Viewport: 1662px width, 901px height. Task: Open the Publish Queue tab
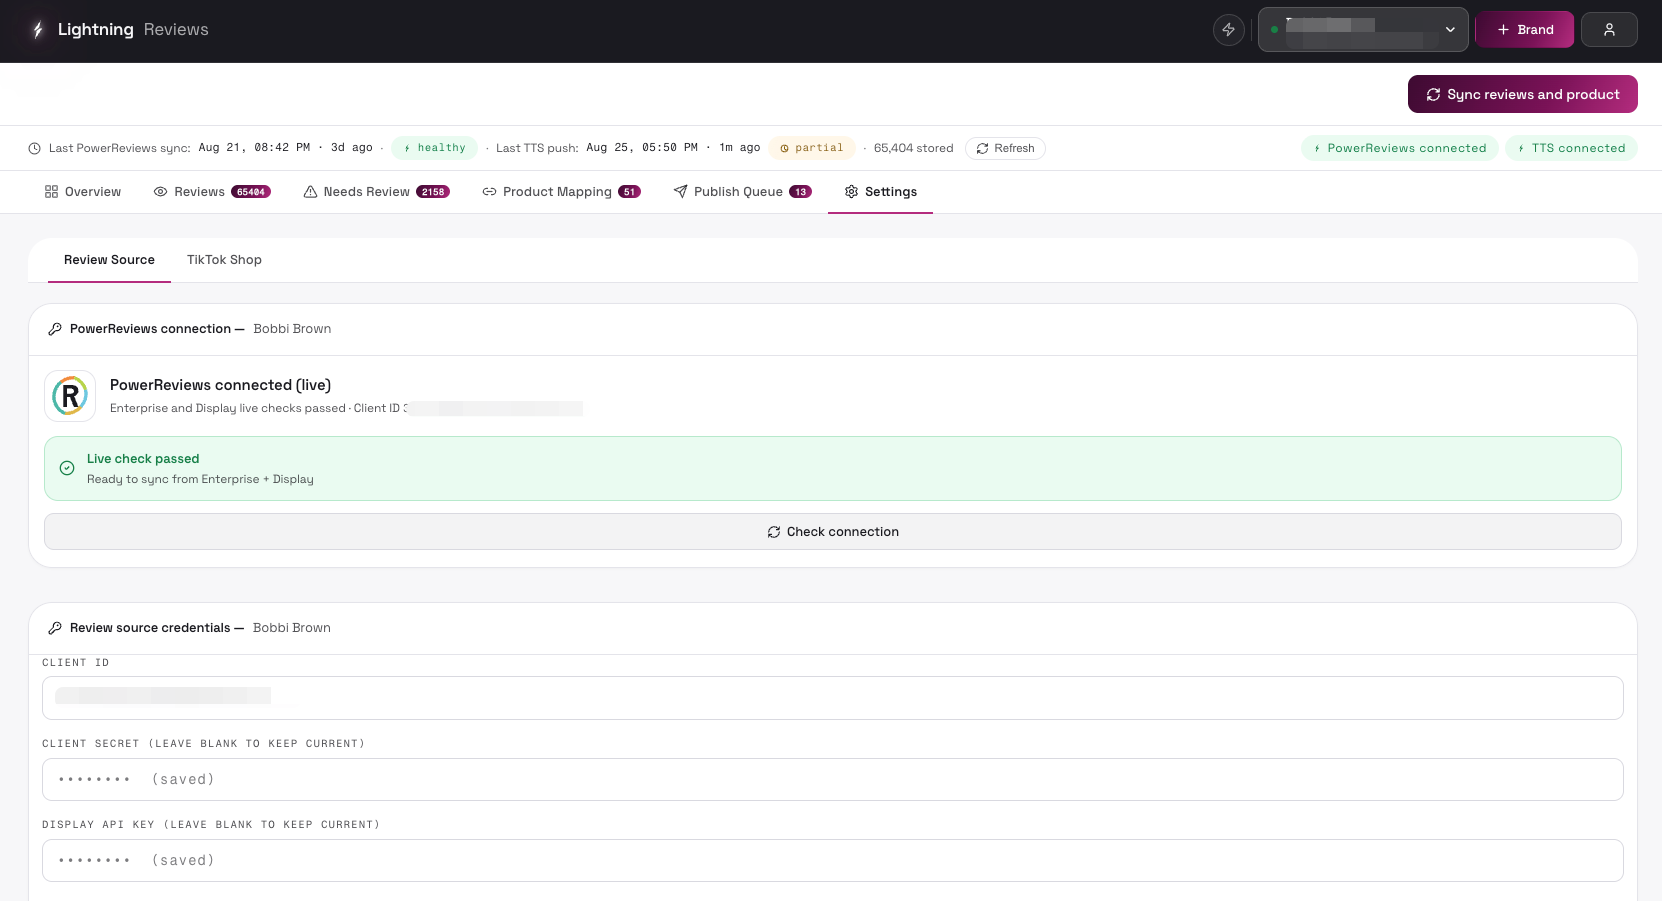(742, 192)
